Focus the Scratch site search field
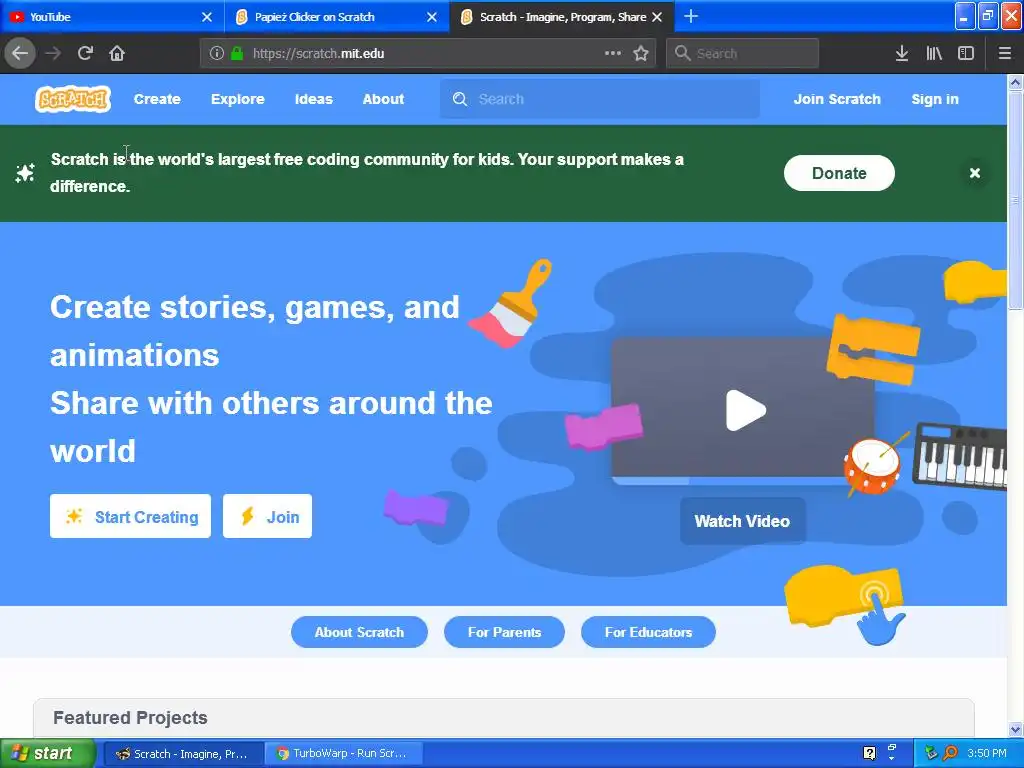Image resolution: width=1024 pixels, height=768 pixels. tap(600, 99)
